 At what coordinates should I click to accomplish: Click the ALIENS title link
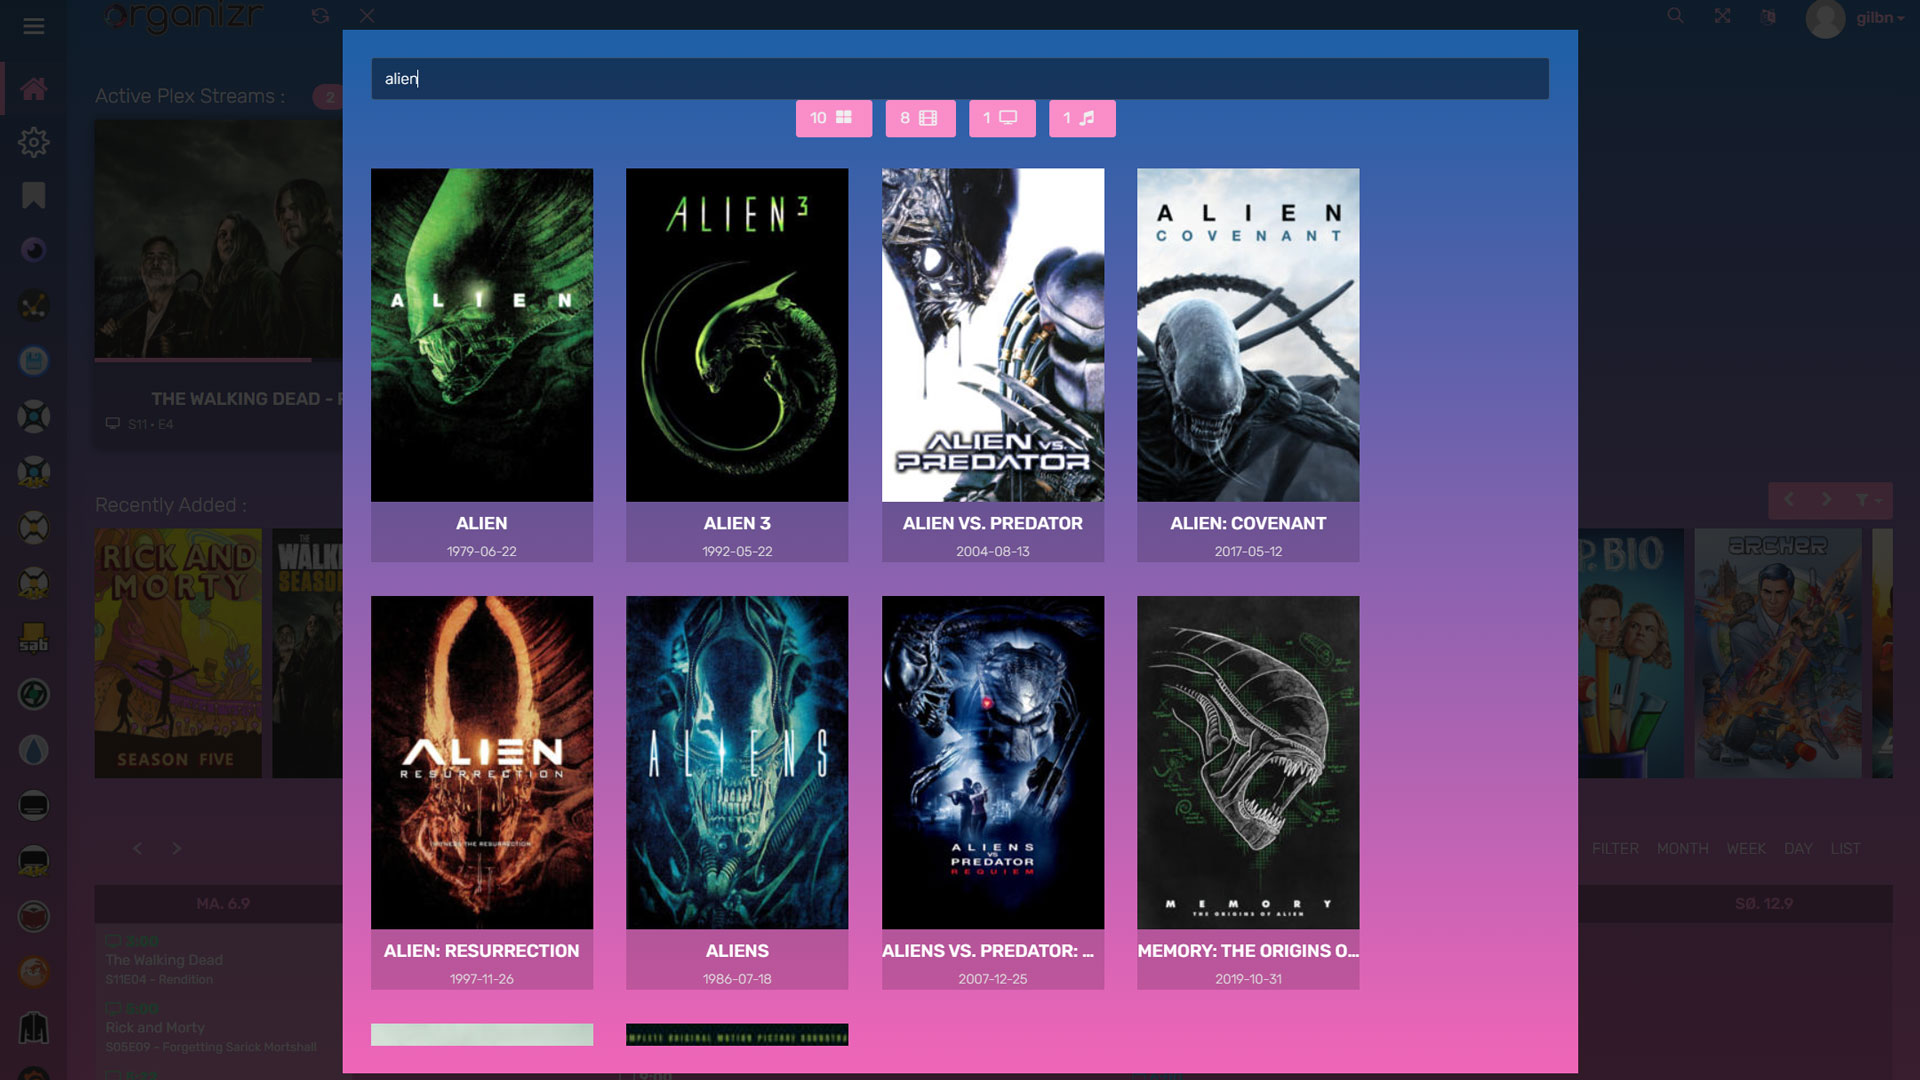click(x=737, y=951)
